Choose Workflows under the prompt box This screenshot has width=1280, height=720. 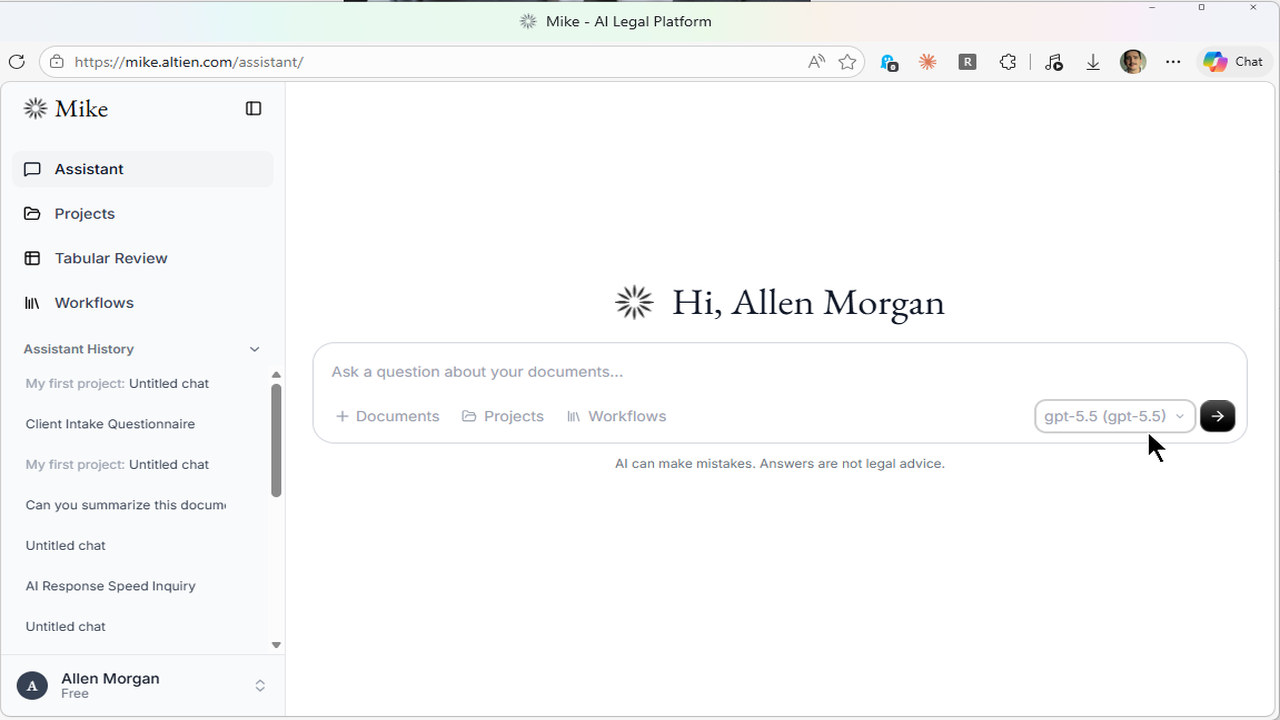tap(616, 416)
